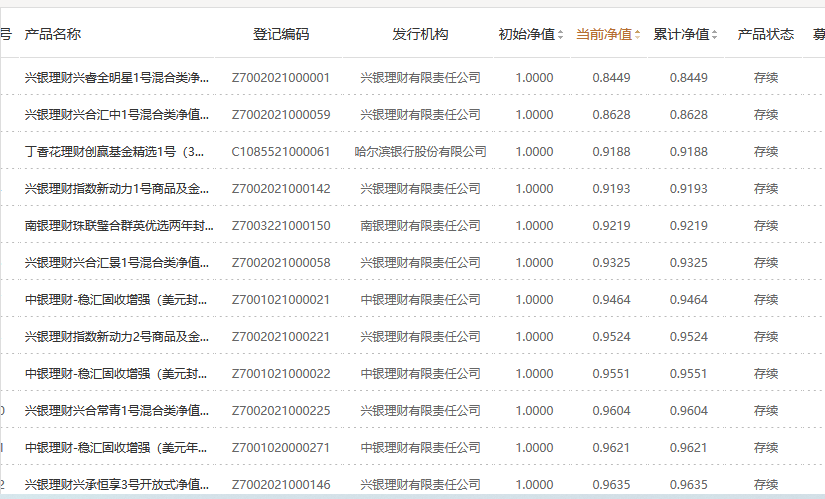Open product 兴银理财兴合汇中1号混合类净值

pos(117,115)
